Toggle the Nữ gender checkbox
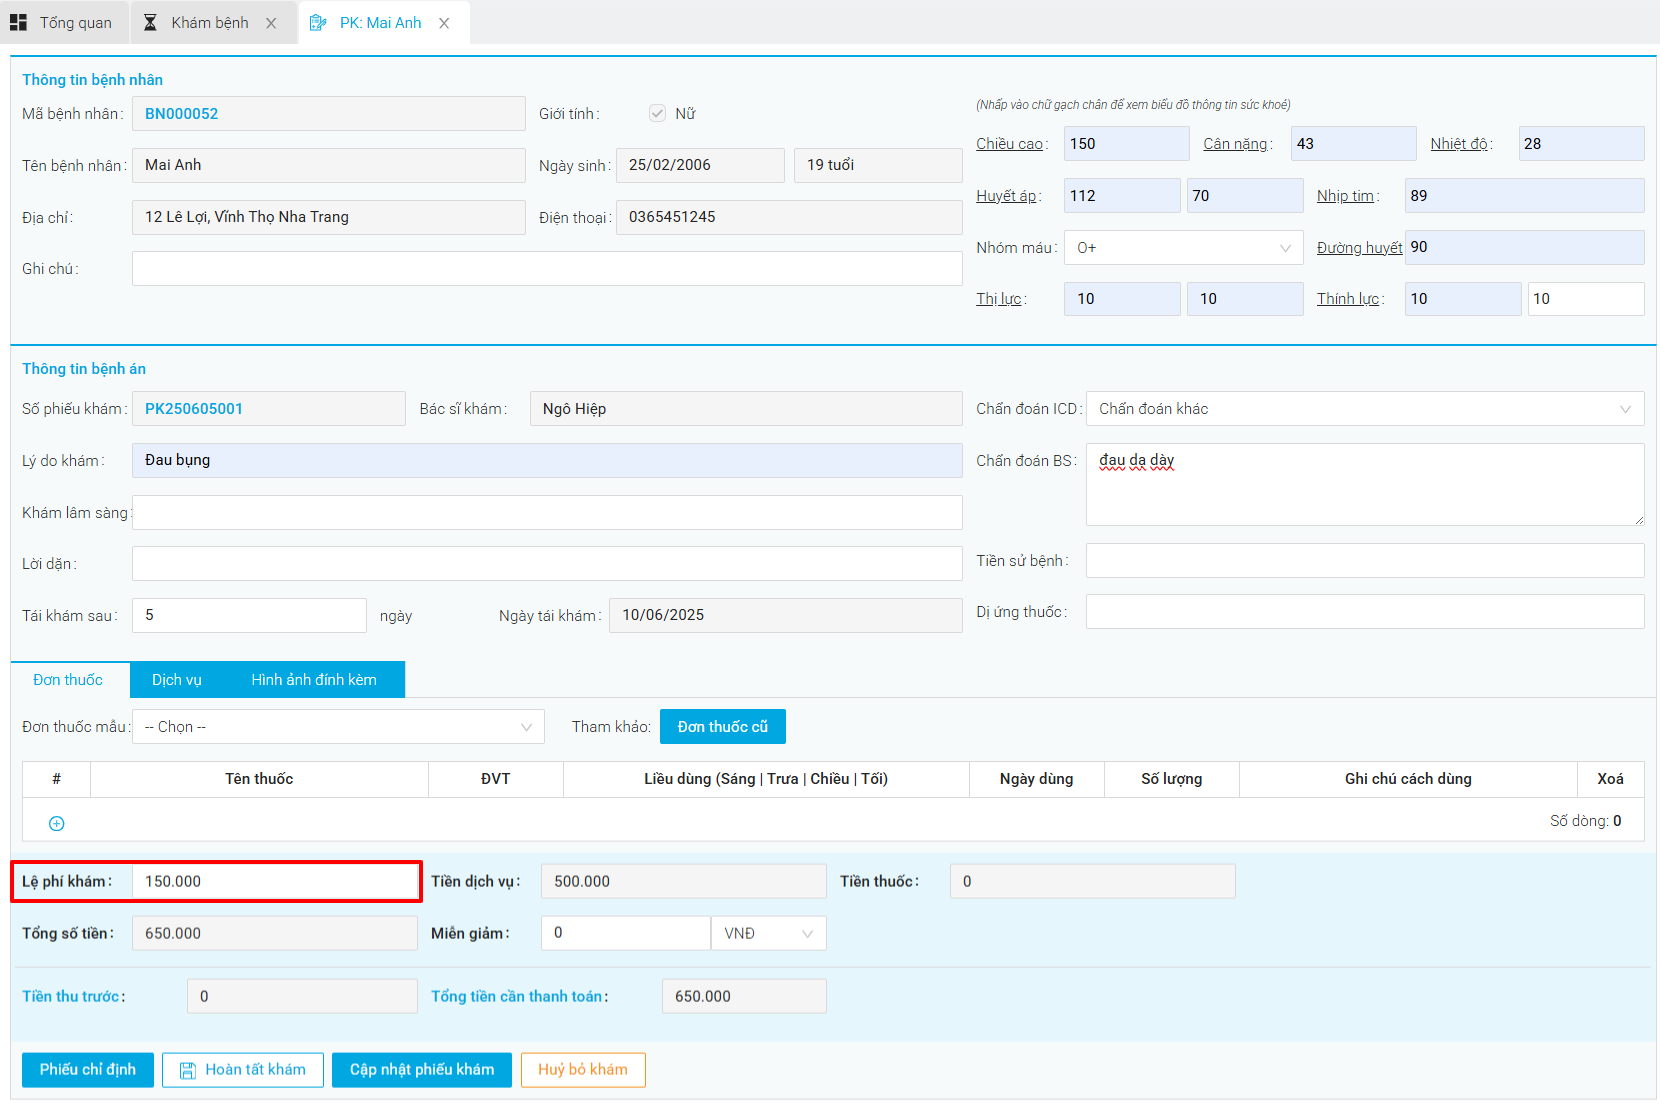The width and height of the screenshot is (1660, 1103). [x=657, y=113]
